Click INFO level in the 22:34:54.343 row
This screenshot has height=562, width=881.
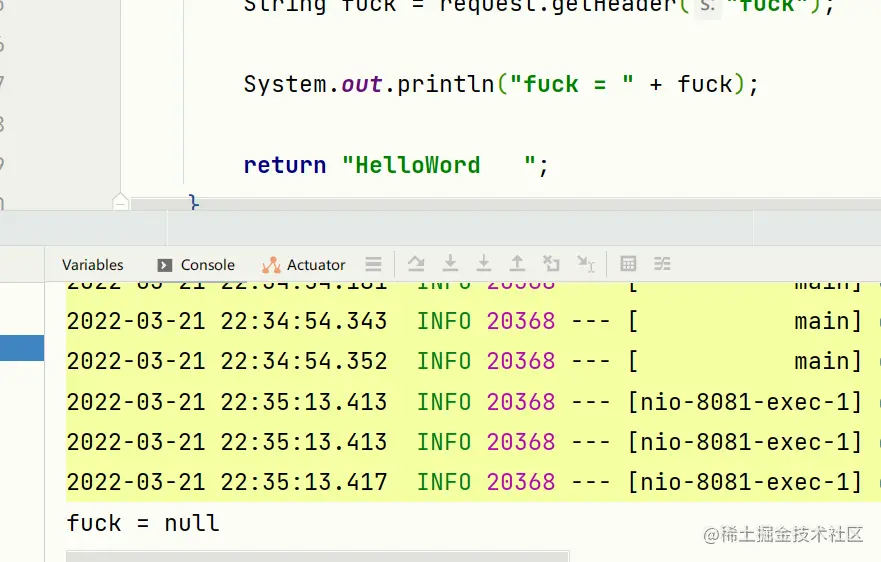444,321
